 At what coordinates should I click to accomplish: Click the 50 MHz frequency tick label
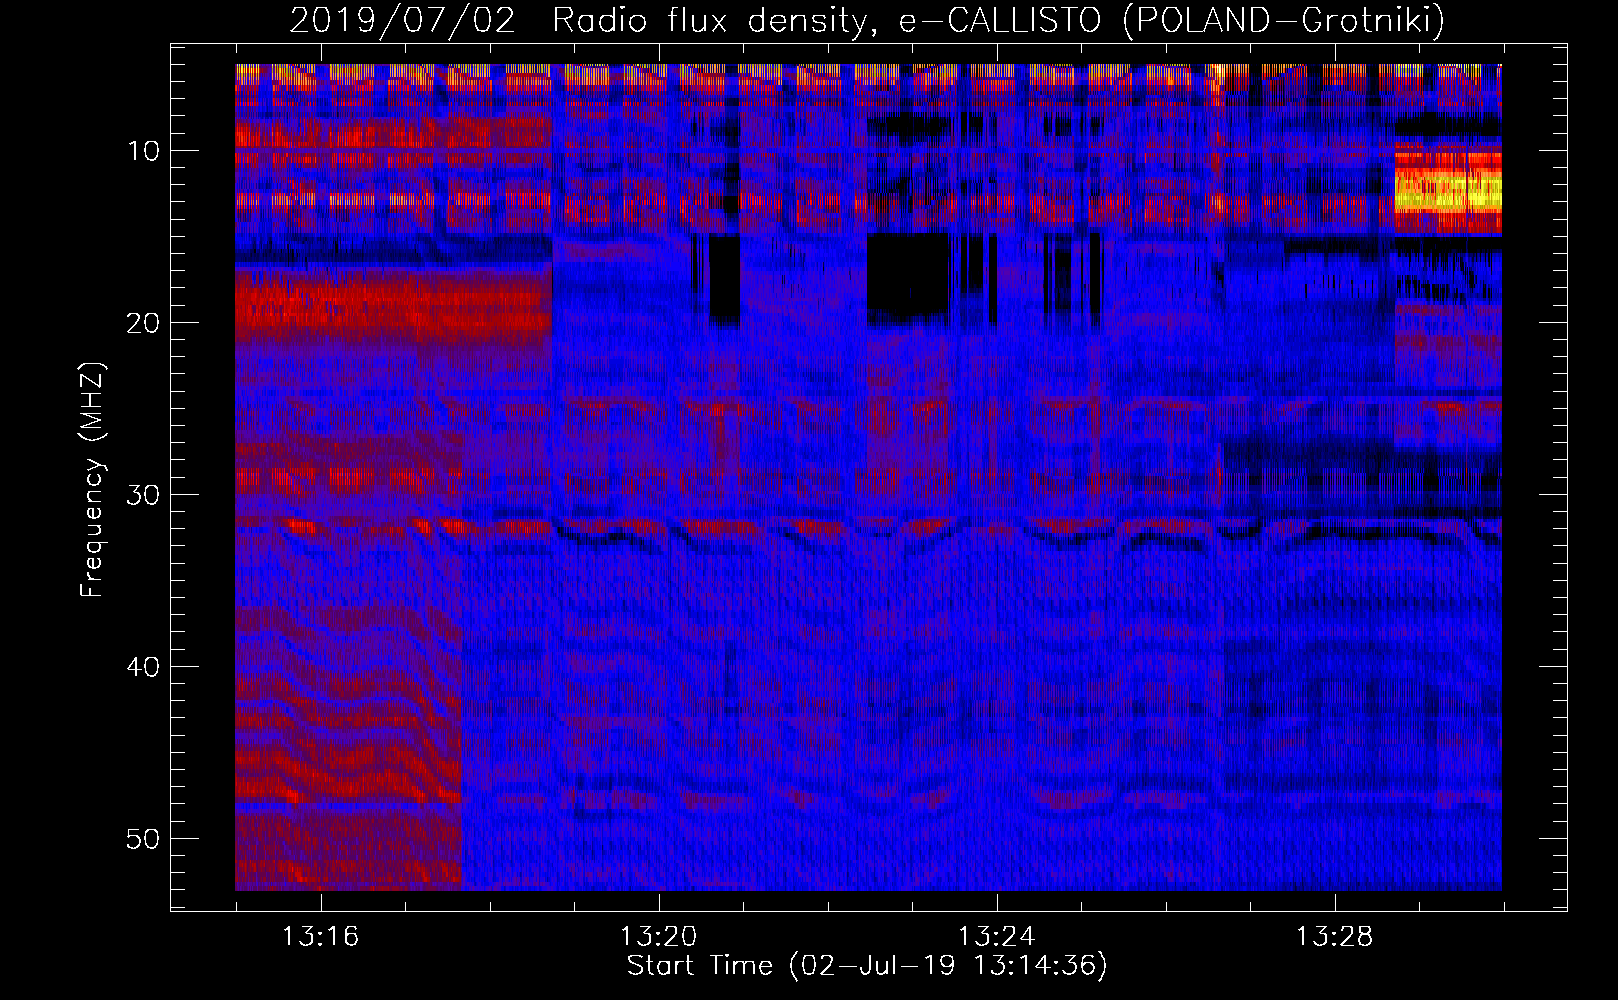pos(143,839)
